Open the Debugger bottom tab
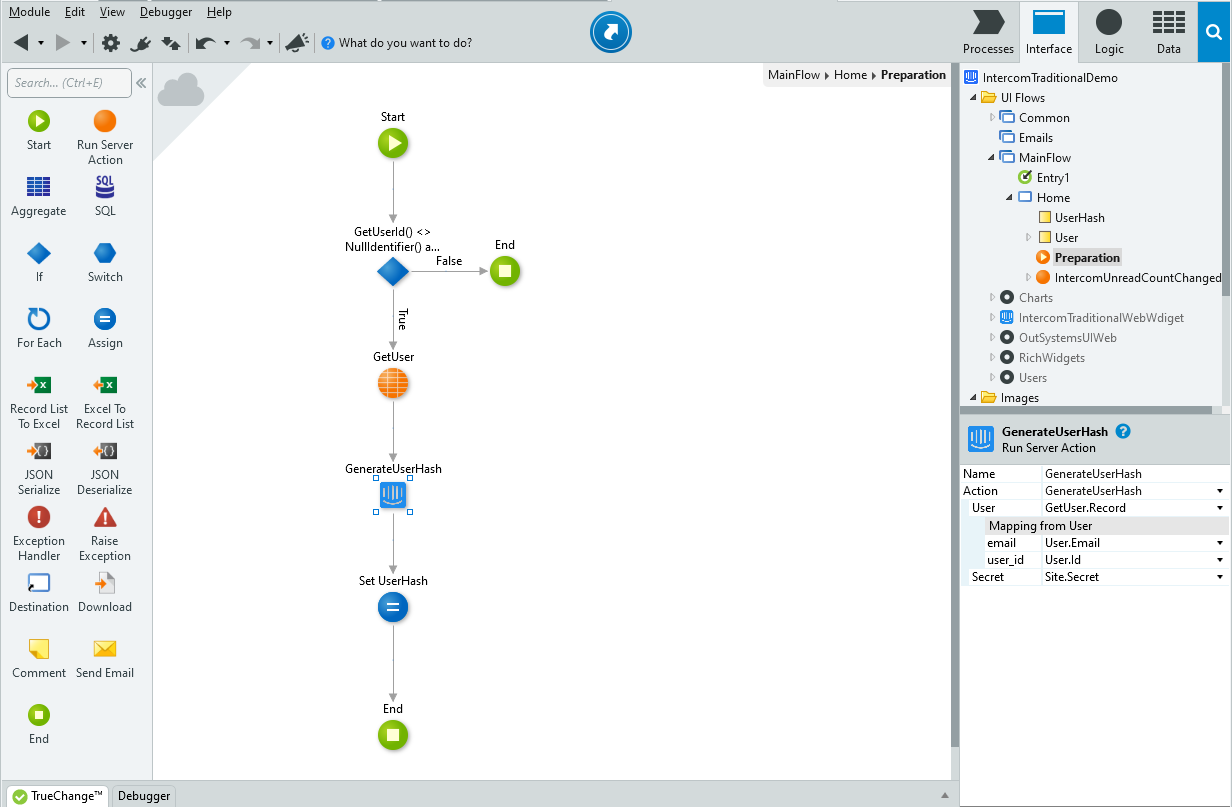Image resolution: width=1232 pixels, height=807 pixels. tap(144, 796)
